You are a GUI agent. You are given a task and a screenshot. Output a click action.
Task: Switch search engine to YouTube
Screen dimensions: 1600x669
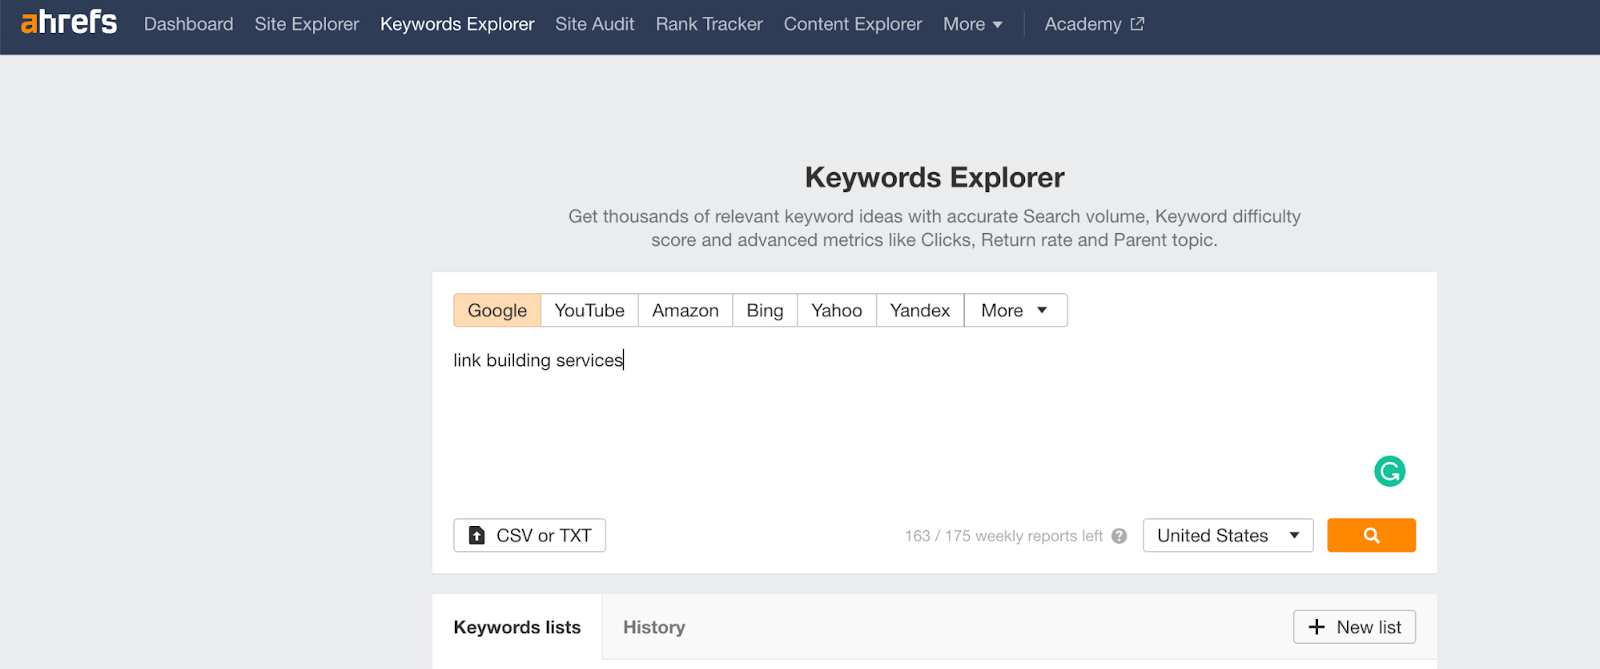click(589, 310)
